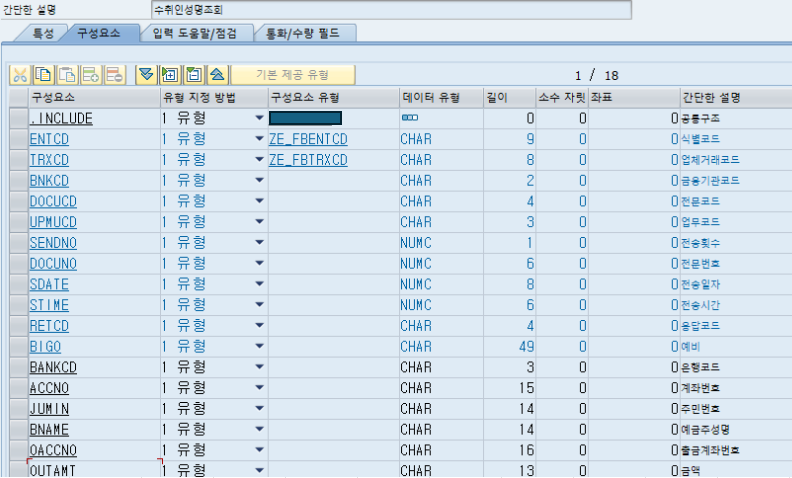Click the select-all corner box beside 구성요소 header
Image resolution: width=792 pixels, height=478 pixels.
tap(19, 98)
